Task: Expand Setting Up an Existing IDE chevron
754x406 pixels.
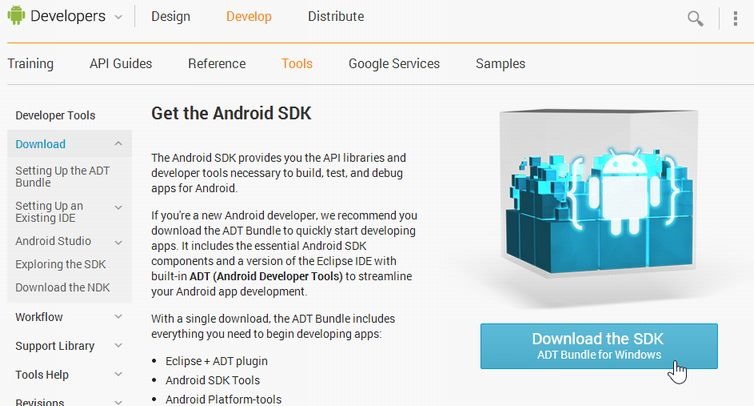Action: [x=118, y=207]
